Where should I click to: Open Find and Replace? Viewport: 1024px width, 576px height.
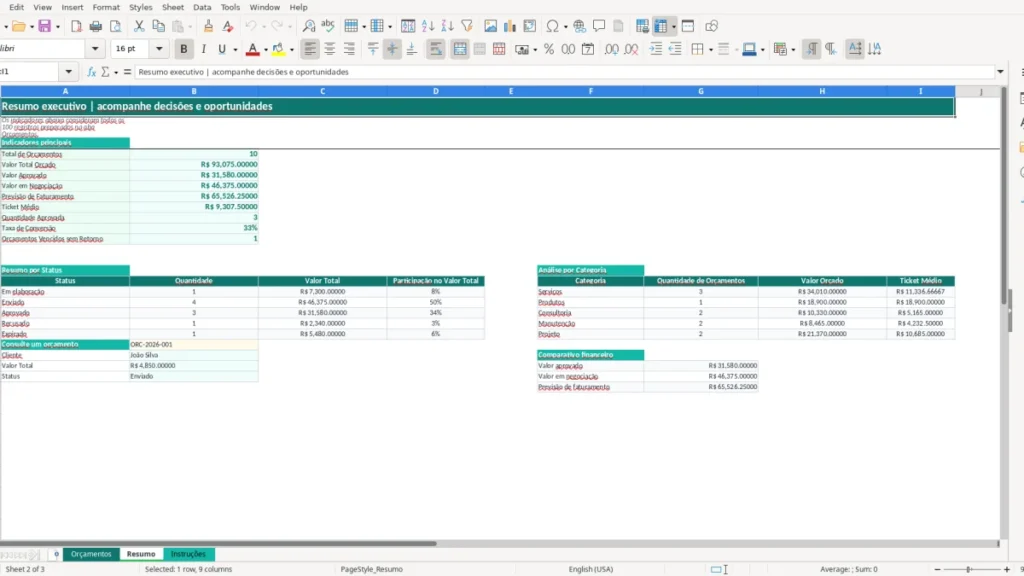(309, 26)
